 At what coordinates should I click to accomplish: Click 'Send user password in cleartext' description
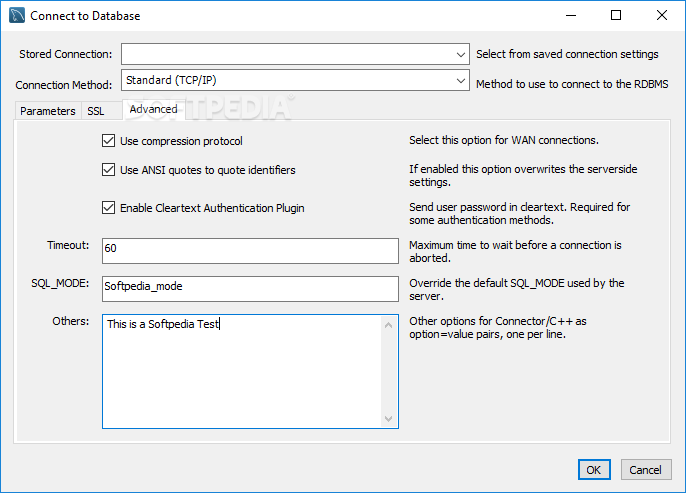[520, 213]
